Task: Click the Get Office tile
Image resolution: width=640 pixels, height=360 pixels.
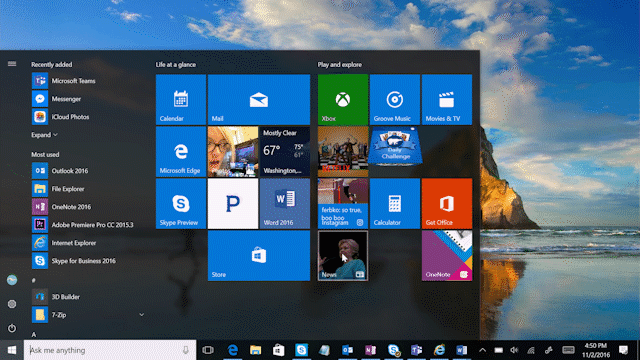Action: 447,204
